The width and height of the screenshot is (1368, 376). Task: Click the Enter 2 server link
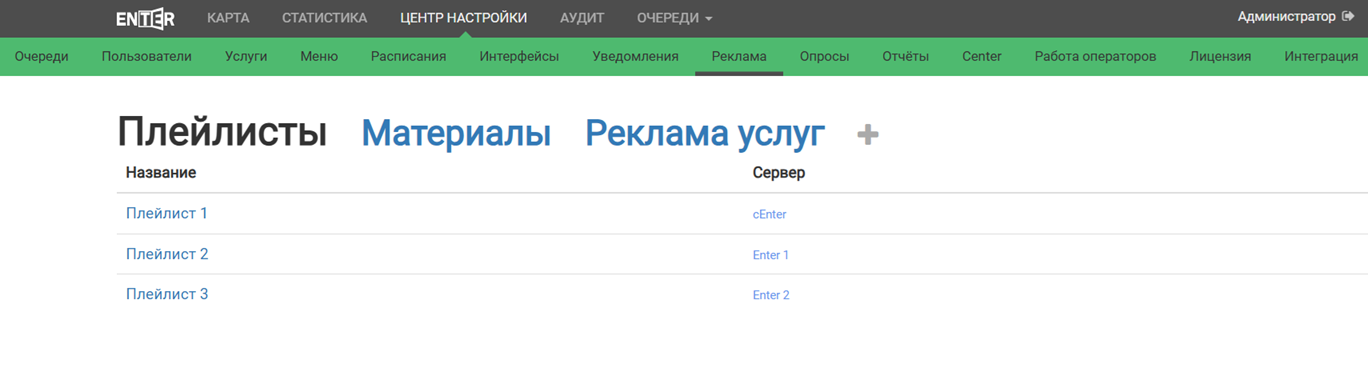coord(771,295)
